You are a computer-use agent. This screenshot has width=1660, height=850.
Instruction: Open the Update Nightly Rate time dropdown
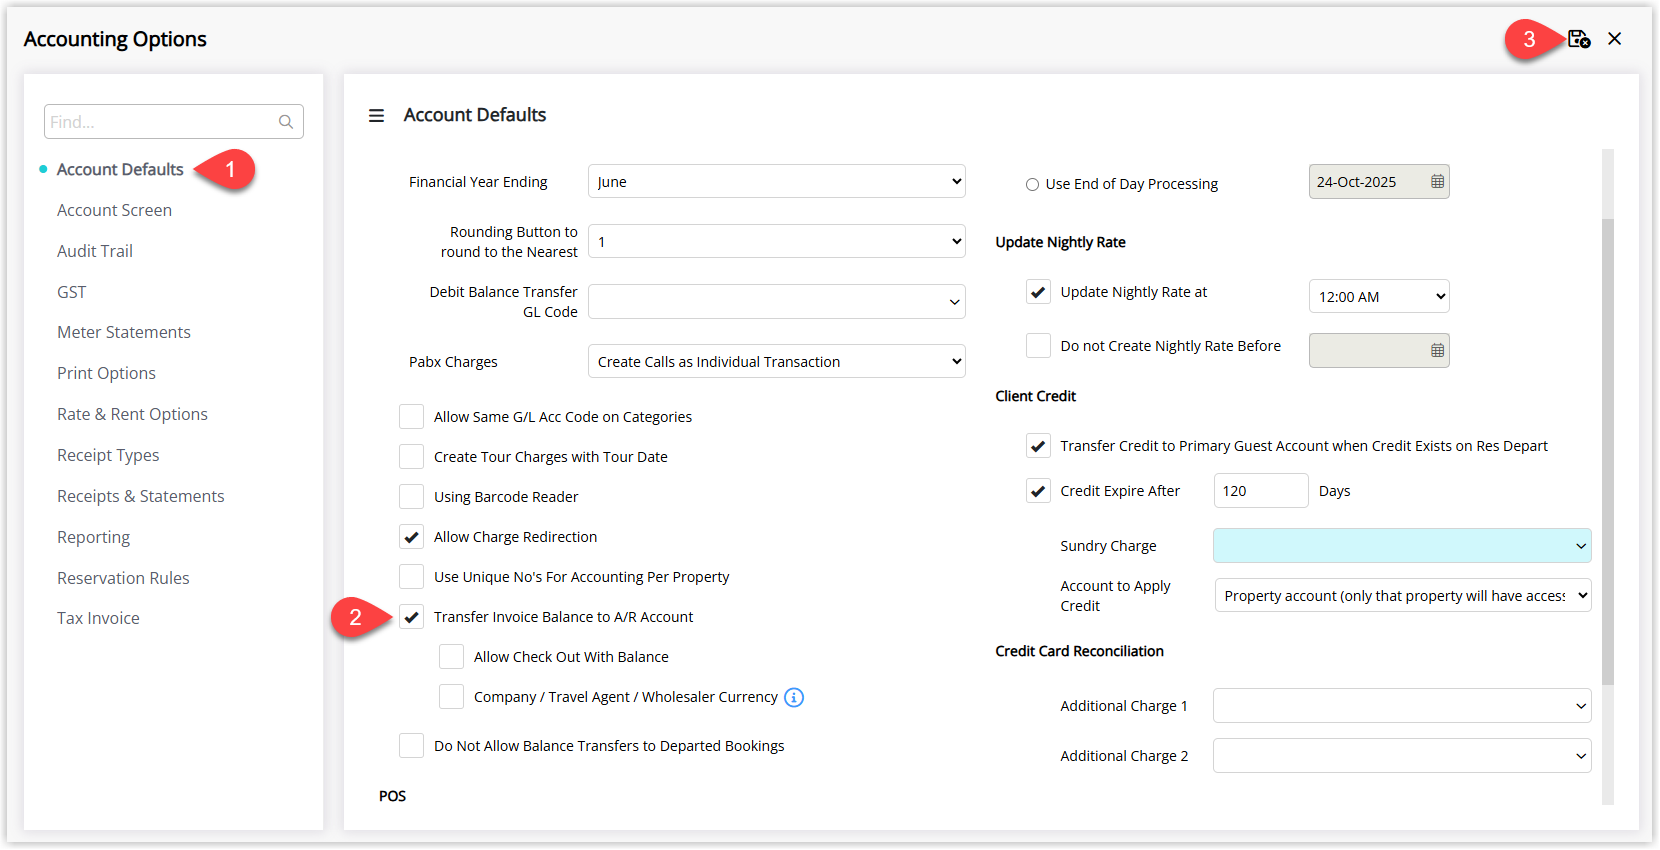[x=1379, y=296]
